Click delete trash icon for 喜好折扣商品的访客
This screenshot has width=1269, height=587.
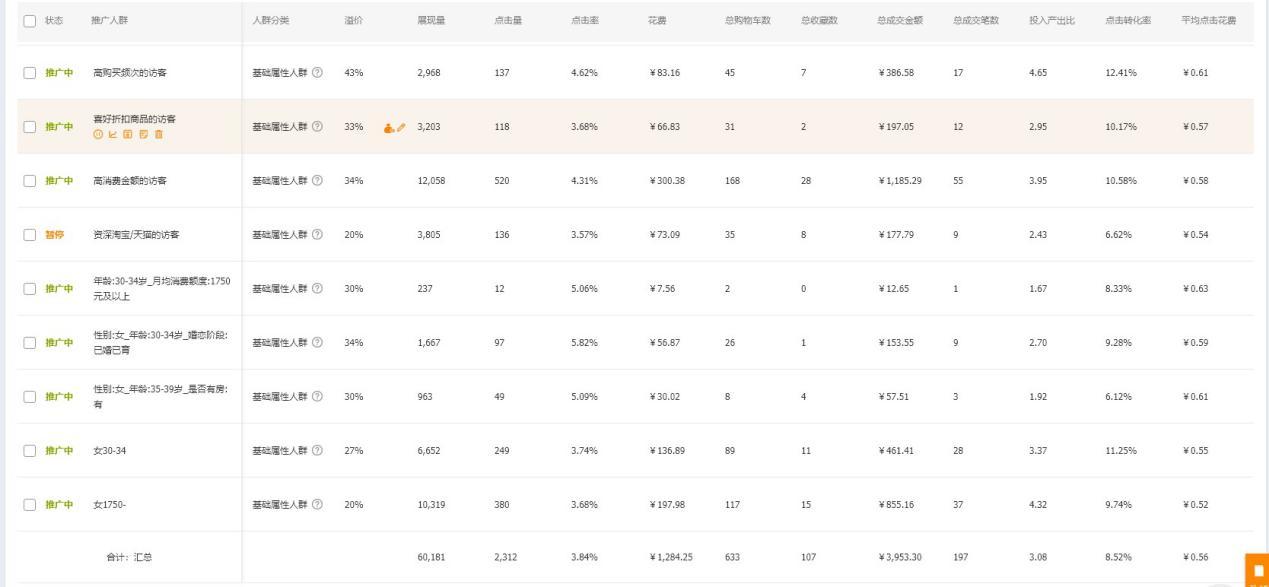pos(158,135)
